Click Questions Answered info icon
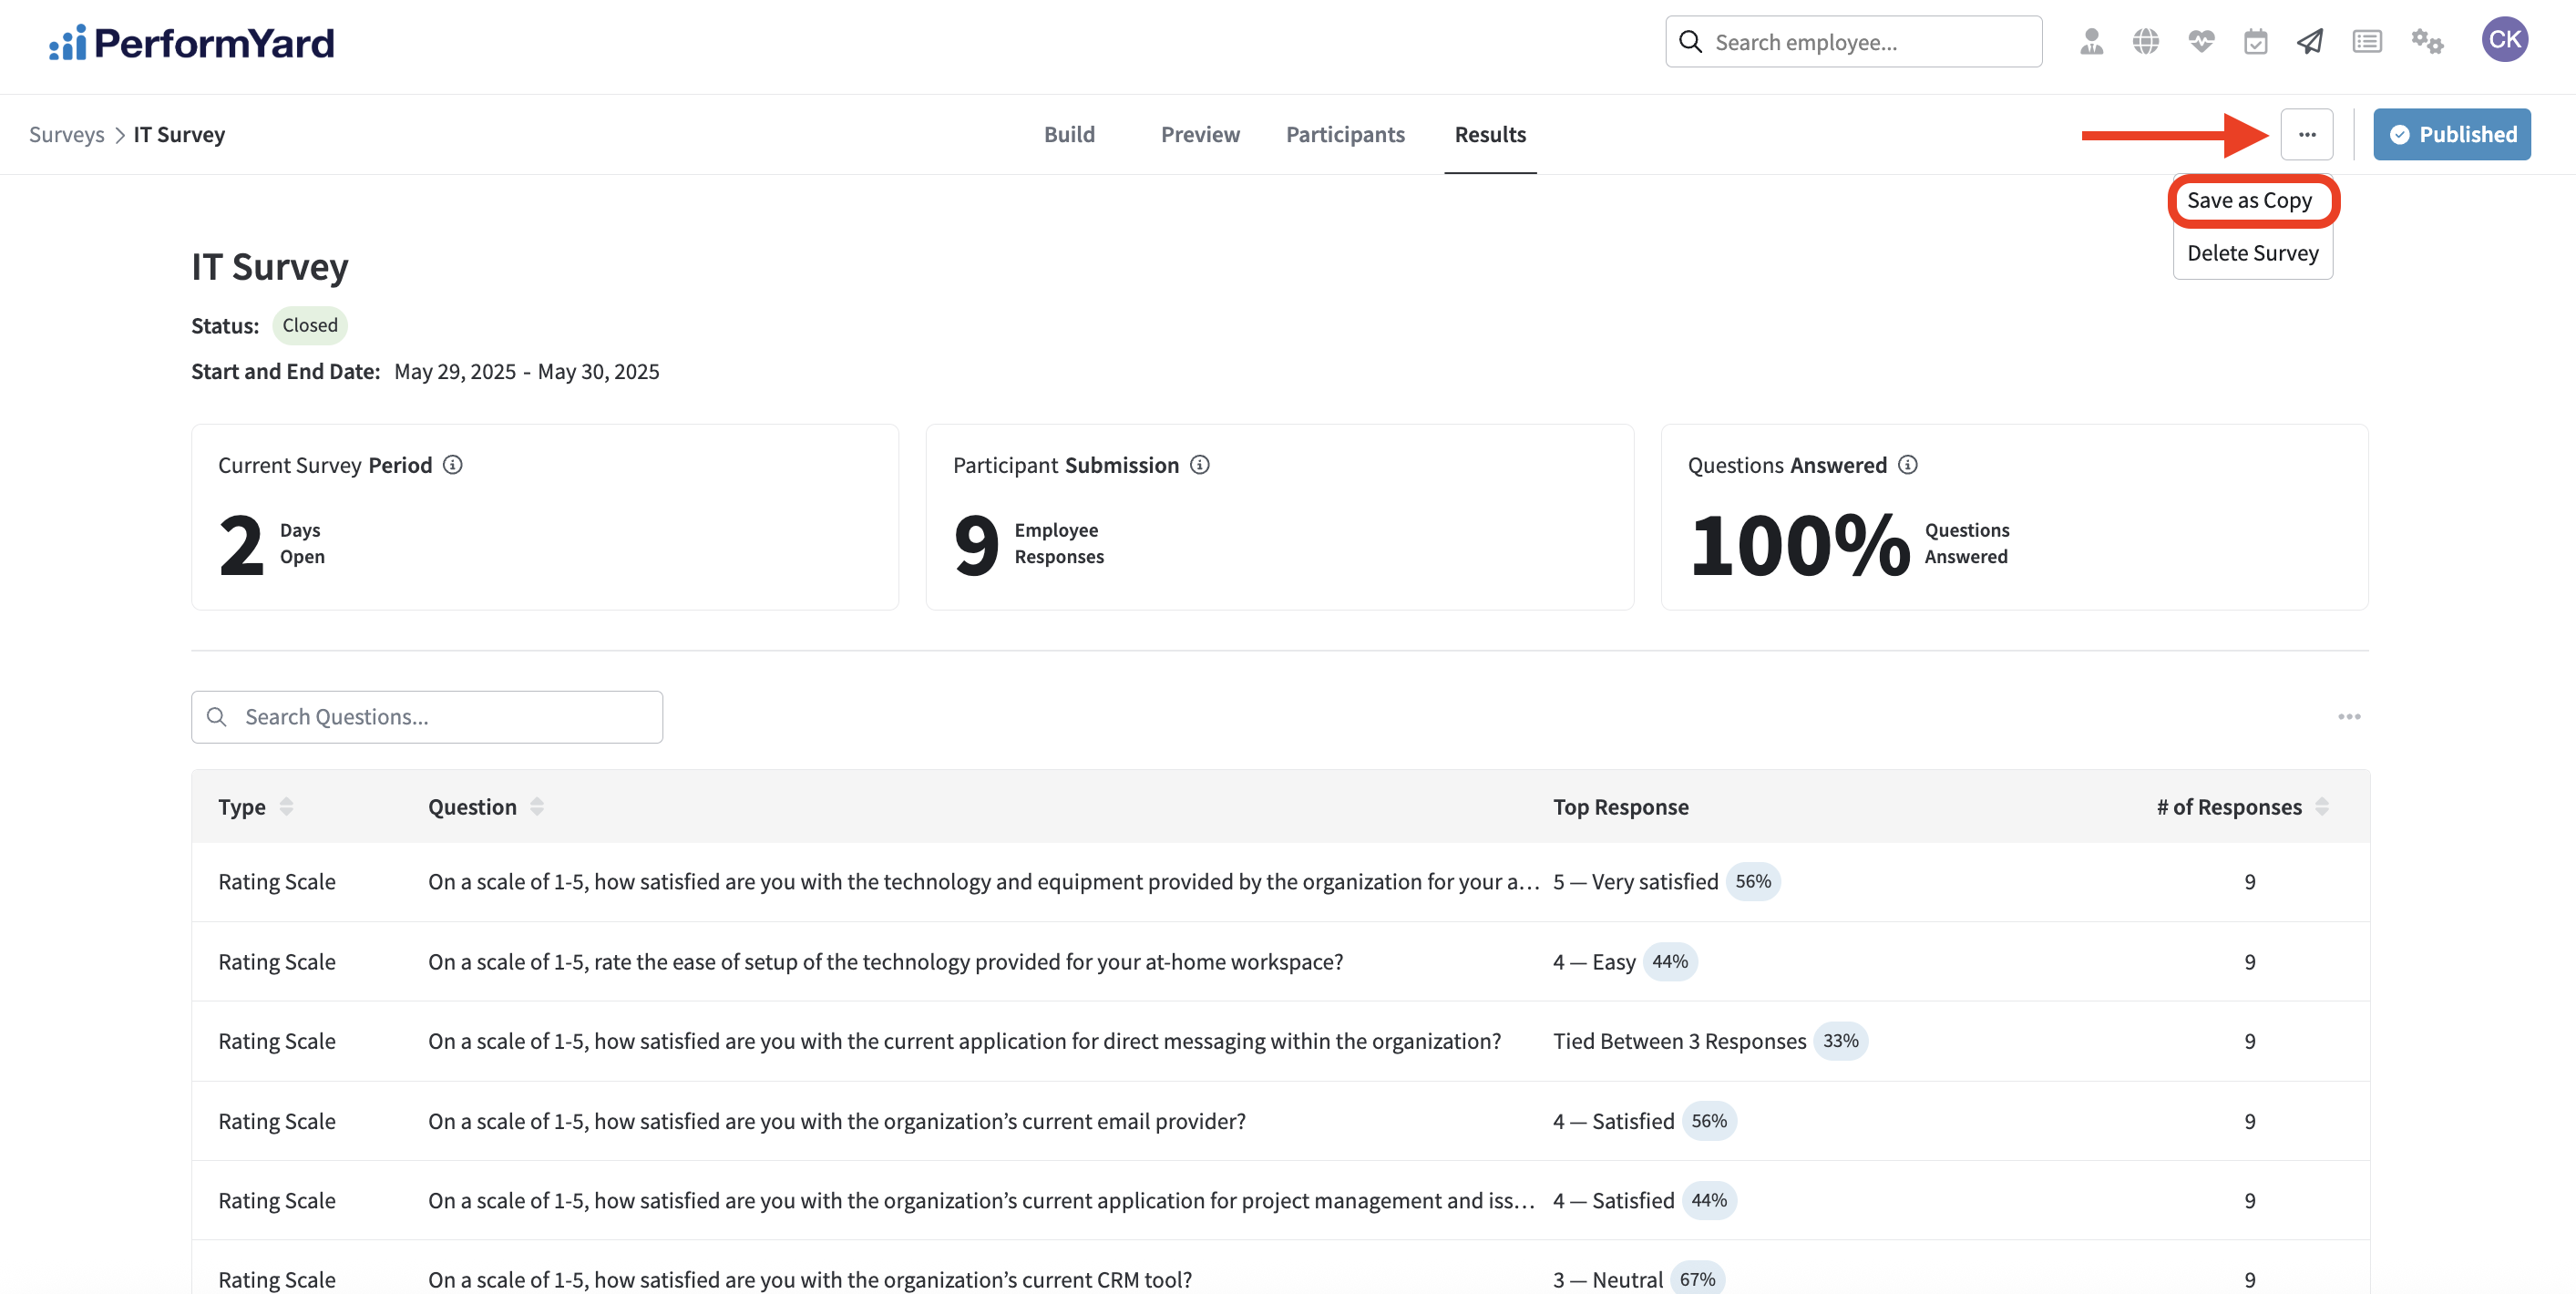The width and height of the screenshot is (2576, 1294). point(1908,465)
